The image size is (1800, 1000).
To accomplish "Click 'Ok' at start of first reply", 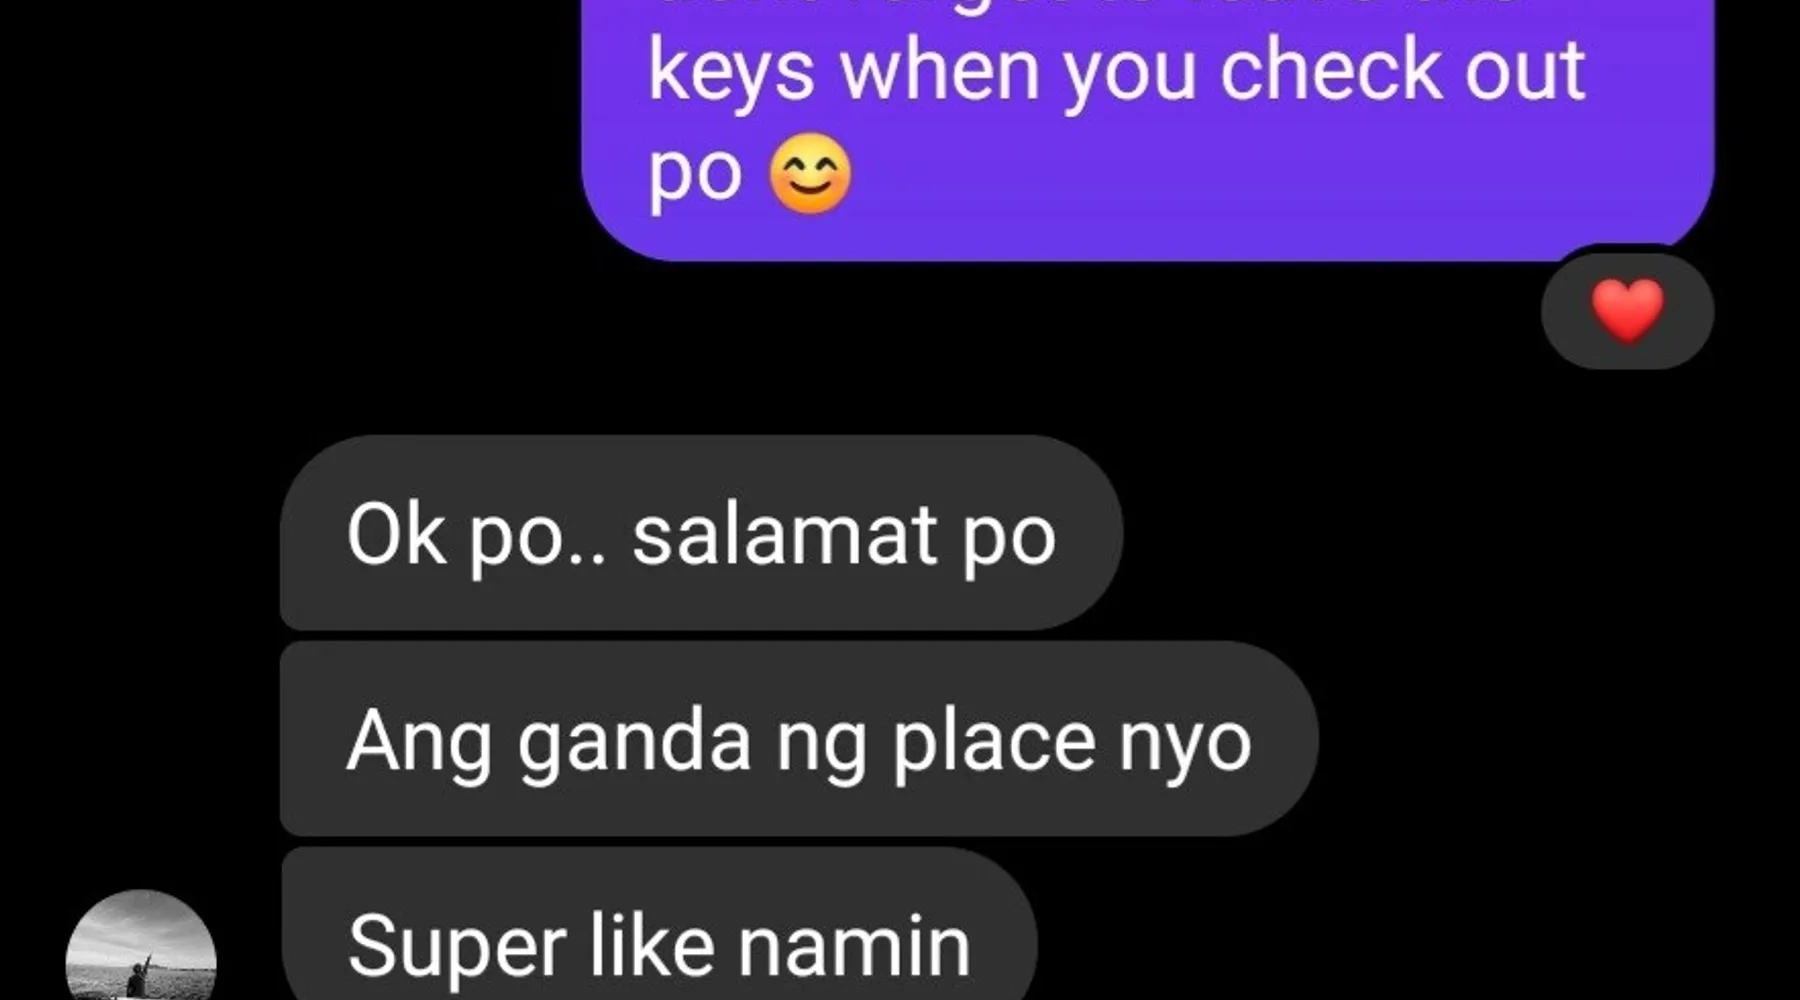I will (x=395, y=535).
